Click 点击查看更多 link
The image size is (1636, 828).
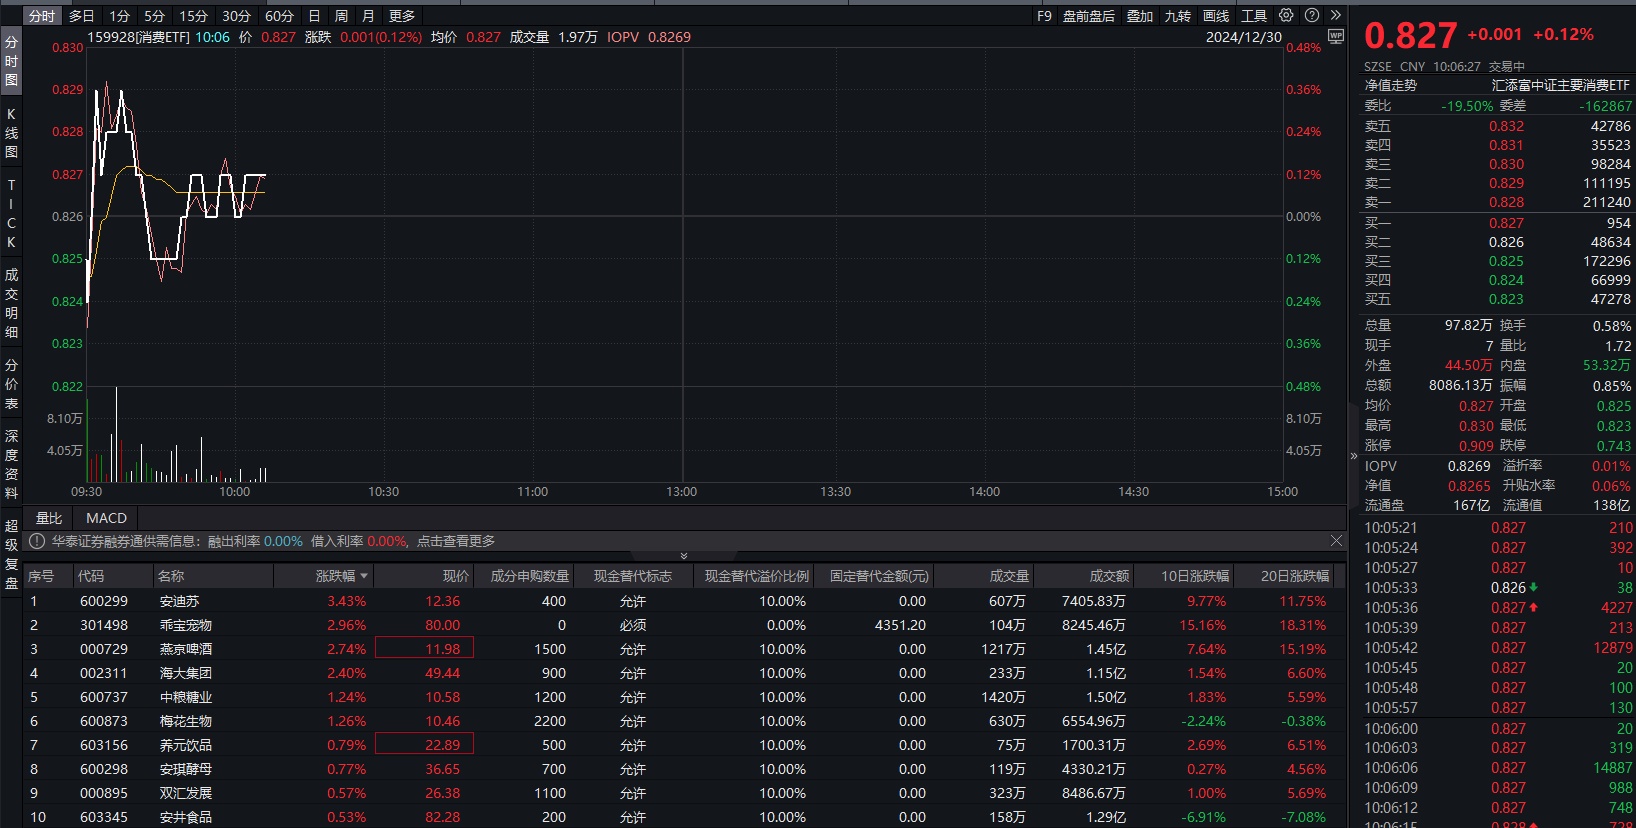(x=455, y=541)
